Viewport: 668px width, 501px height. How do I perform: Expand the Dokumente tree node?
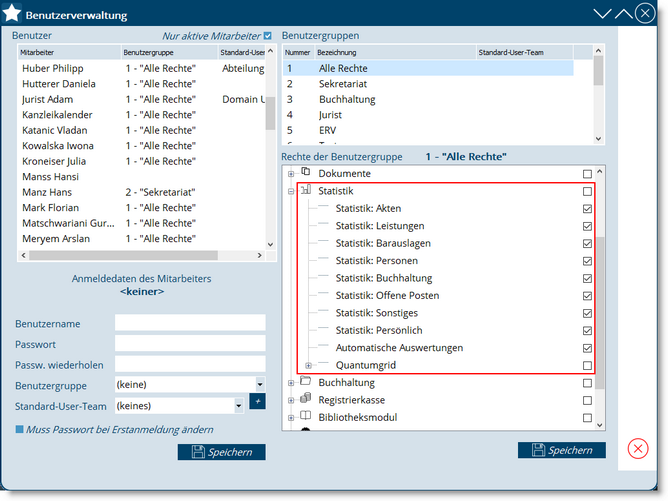[x=291, y=174]
